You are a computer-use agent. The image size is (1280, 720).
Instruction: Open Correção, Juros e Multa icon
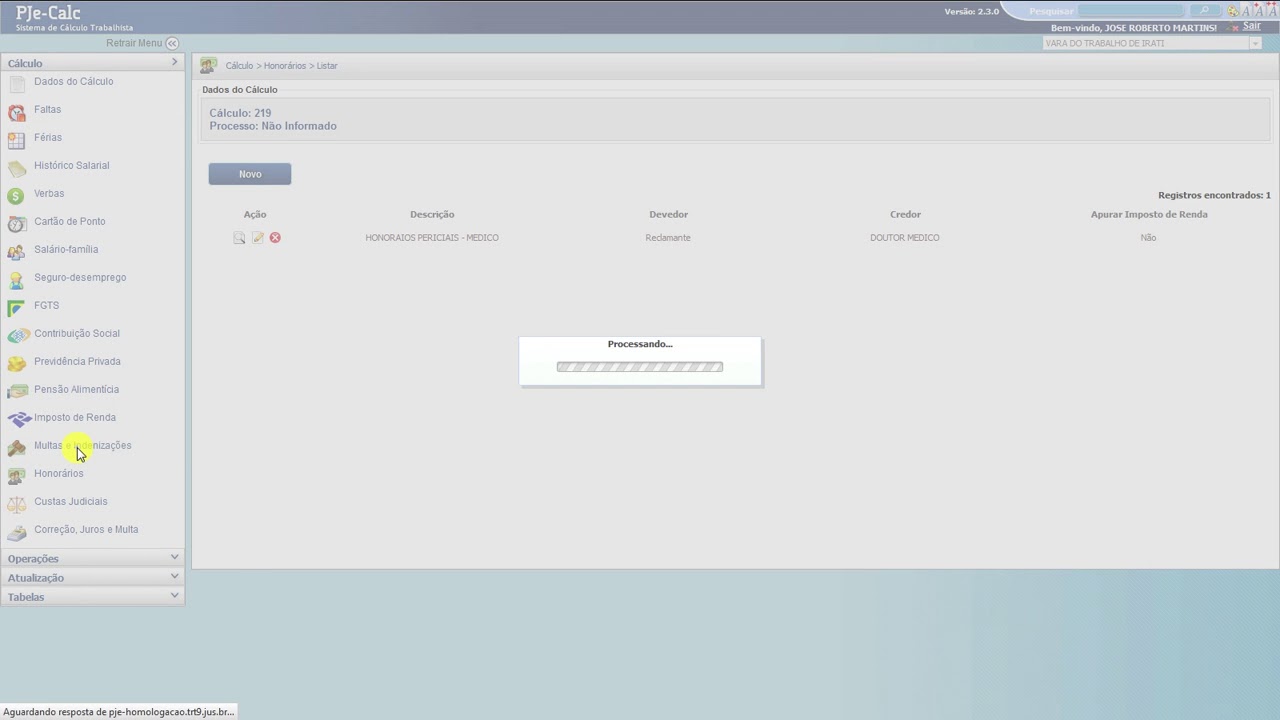coord(16,533)
